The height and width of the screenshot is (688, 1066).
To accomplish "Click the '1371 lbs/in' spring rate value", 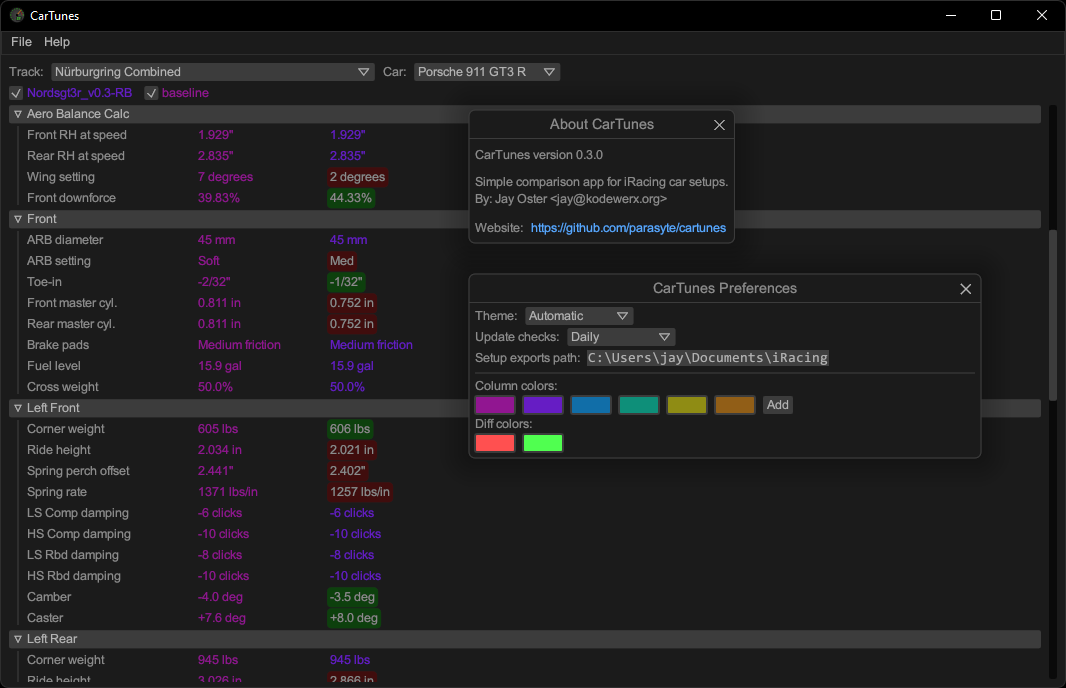I will [x=228, y=492].
